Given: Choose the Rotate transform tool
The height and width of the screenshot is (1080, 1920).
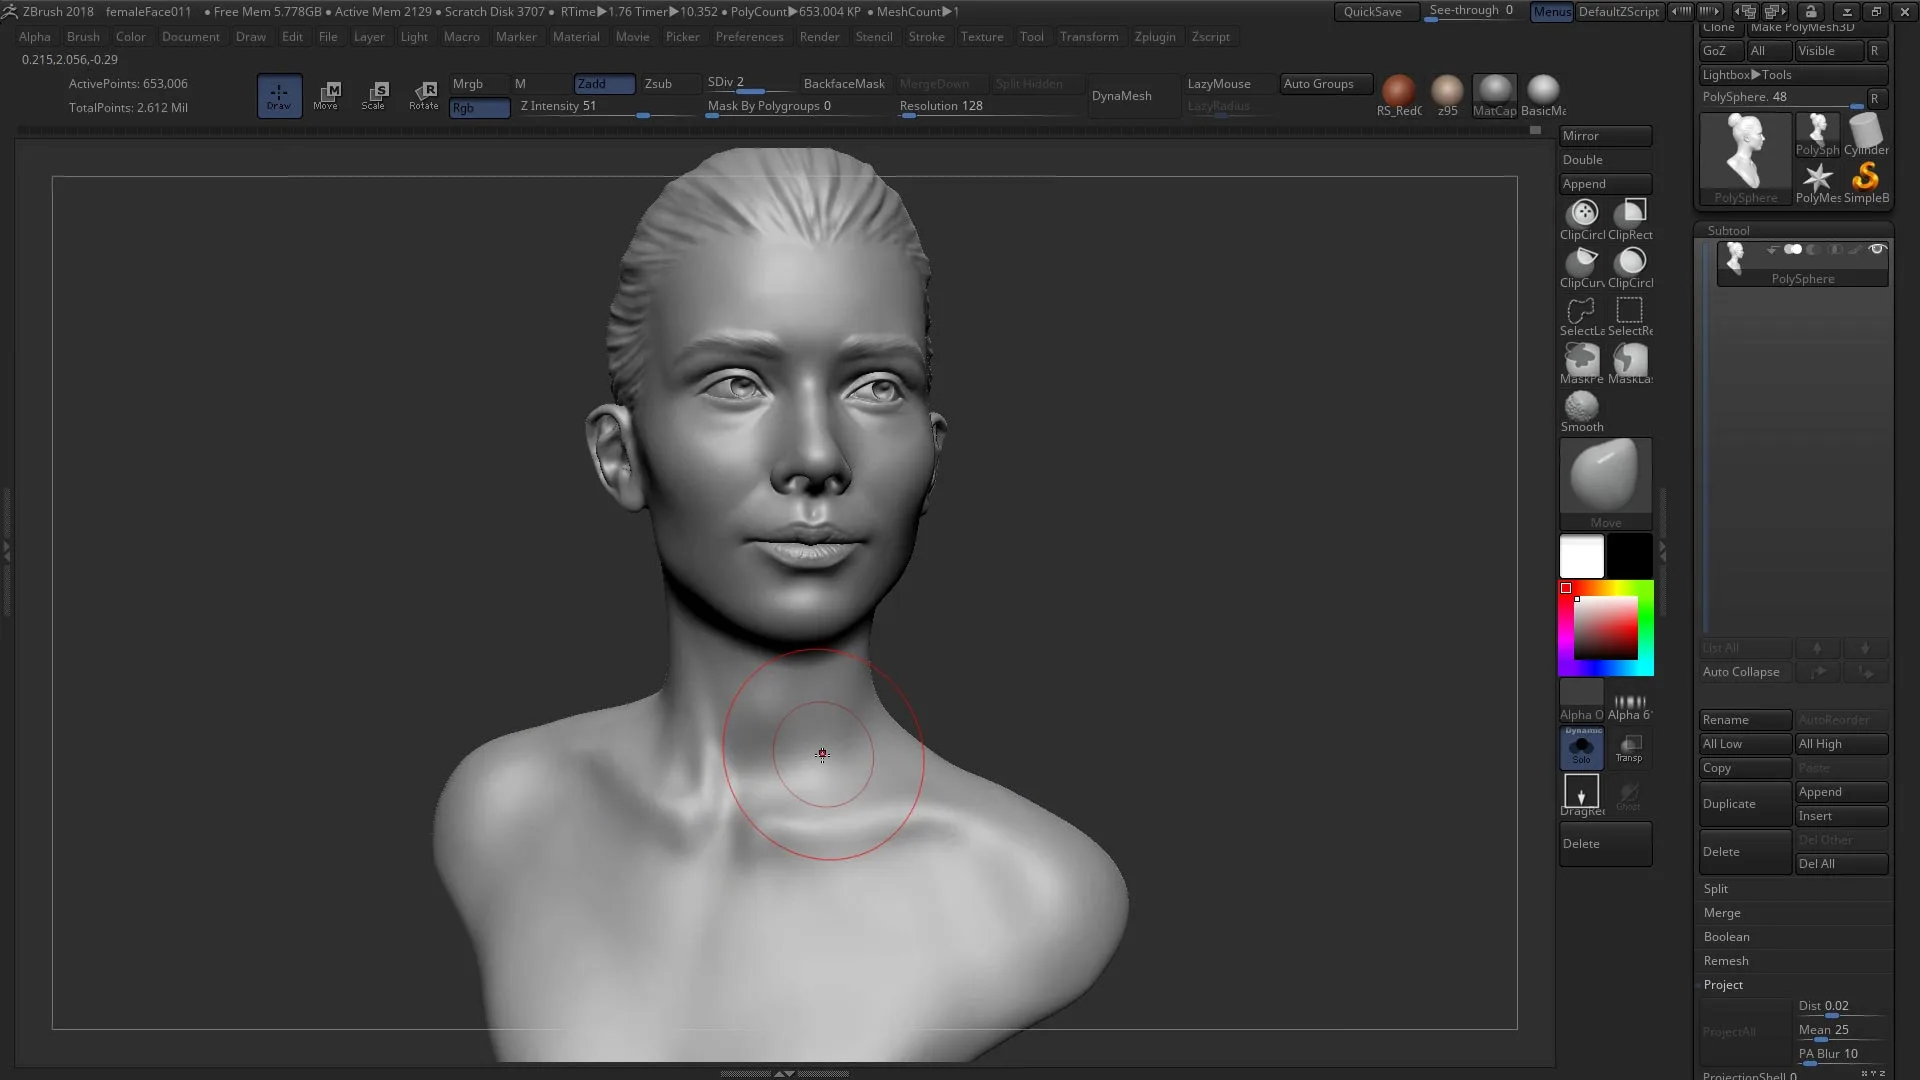Looking at the screenshot, I should tap(424, 95).
